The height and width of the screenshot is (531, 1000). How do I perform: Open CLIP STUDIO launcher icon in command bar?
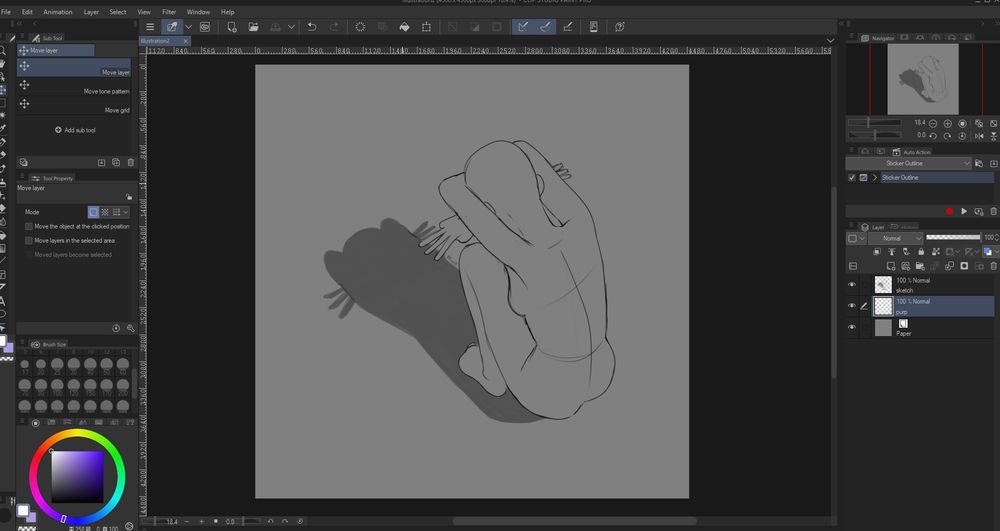click(x=205, y=27)
